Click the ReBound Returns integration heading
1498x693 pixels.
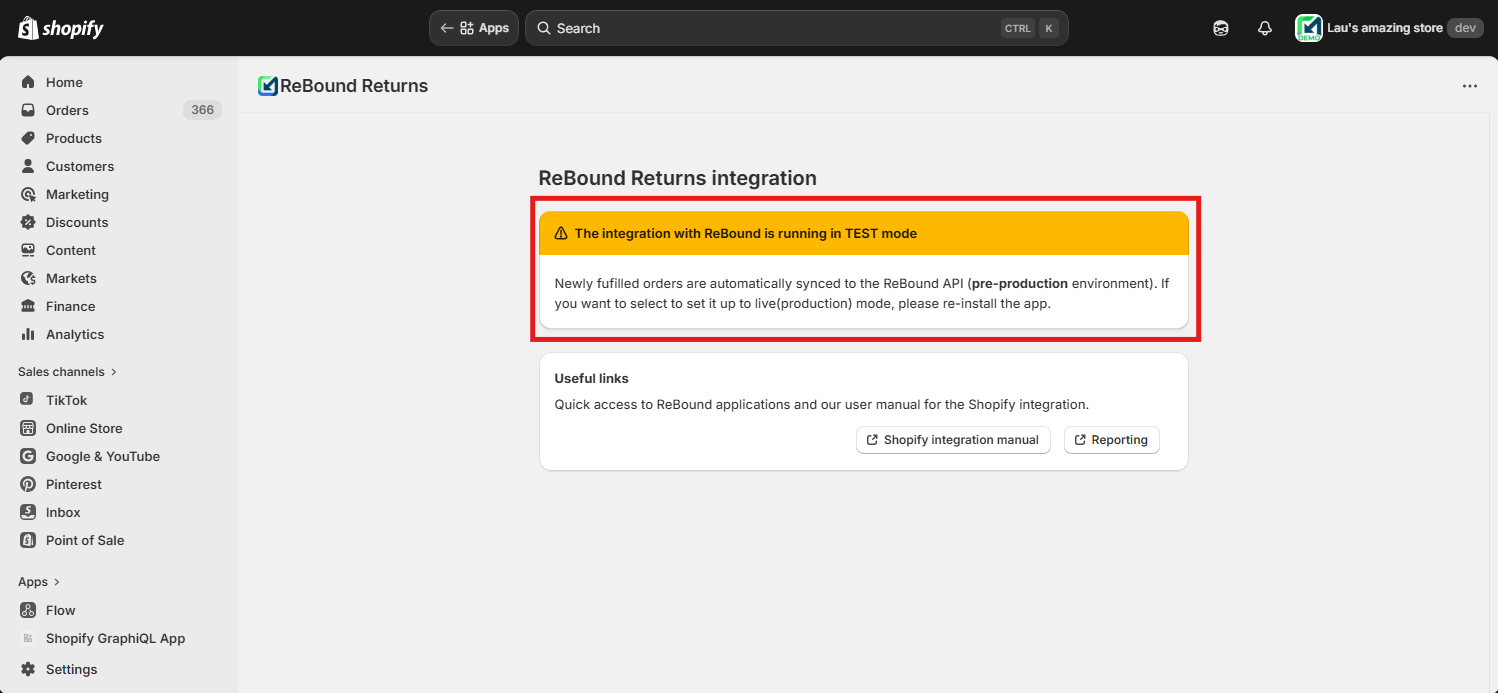coord(677,178)
